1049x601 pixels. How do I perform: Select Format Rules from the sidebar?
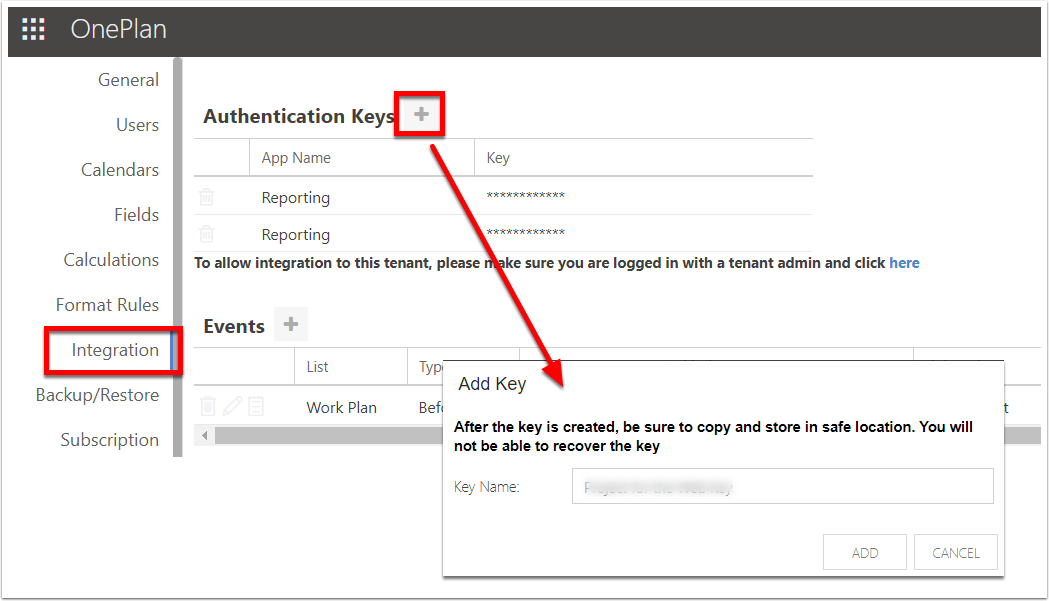point(108,304)
